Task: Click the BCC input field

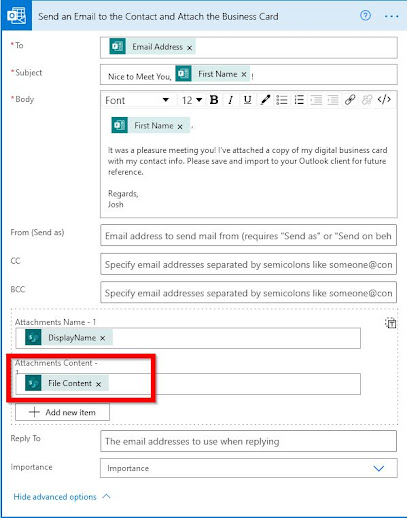Action: click(x=248, y=292)
